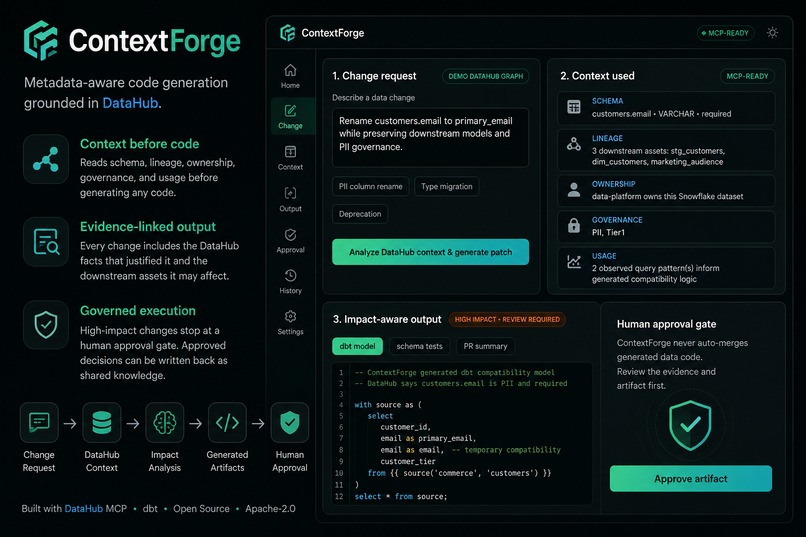Click the 'Evidence-linked output' heading

tap(148, 227)
